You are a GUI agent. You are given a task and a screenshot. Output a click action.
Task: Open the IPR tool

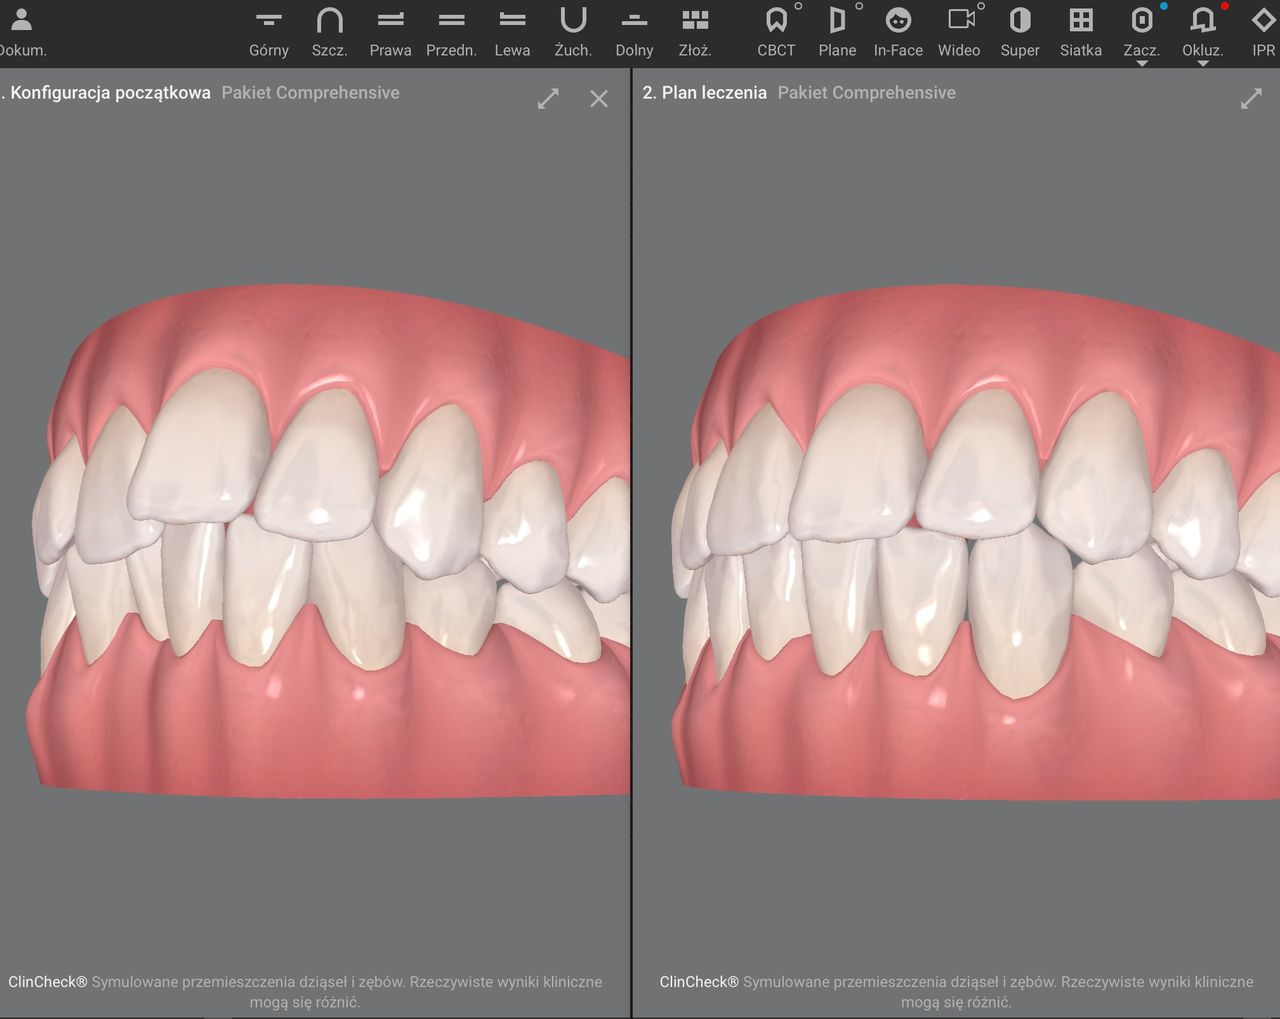coord(1263,31)
